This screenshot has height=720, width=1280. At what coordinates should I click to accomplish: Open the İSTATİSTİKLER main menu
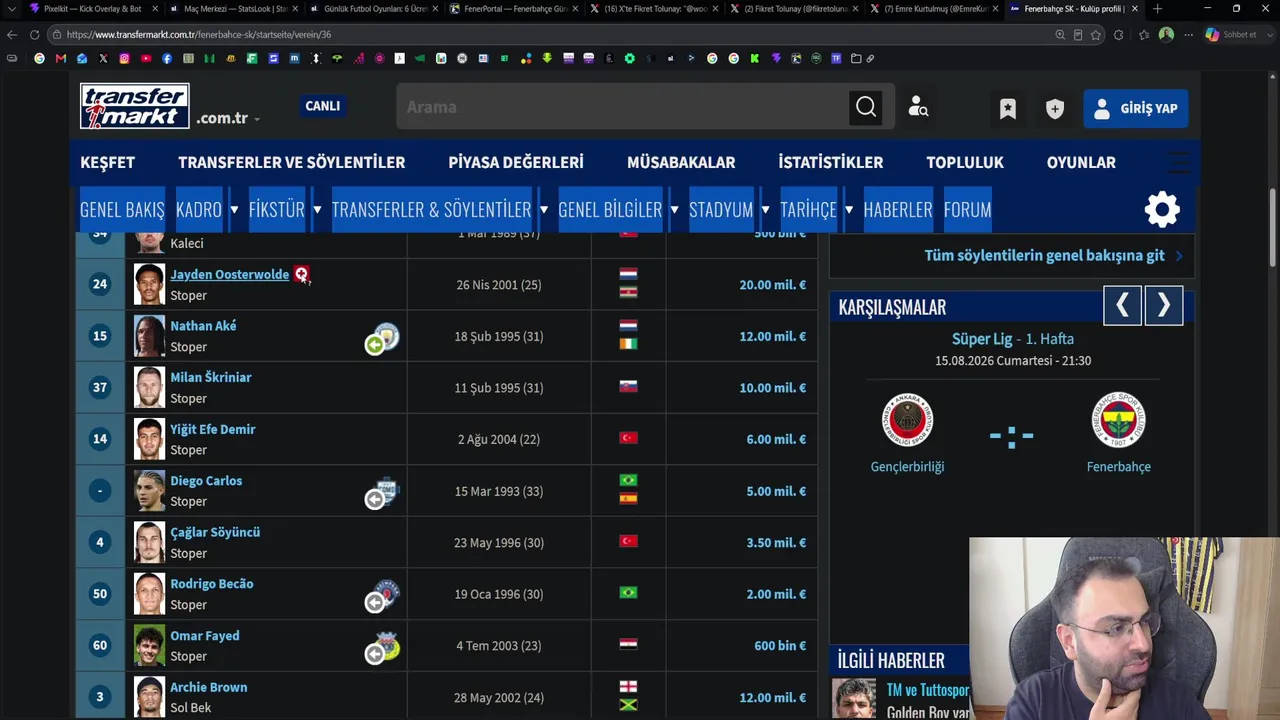pos(831,162)
